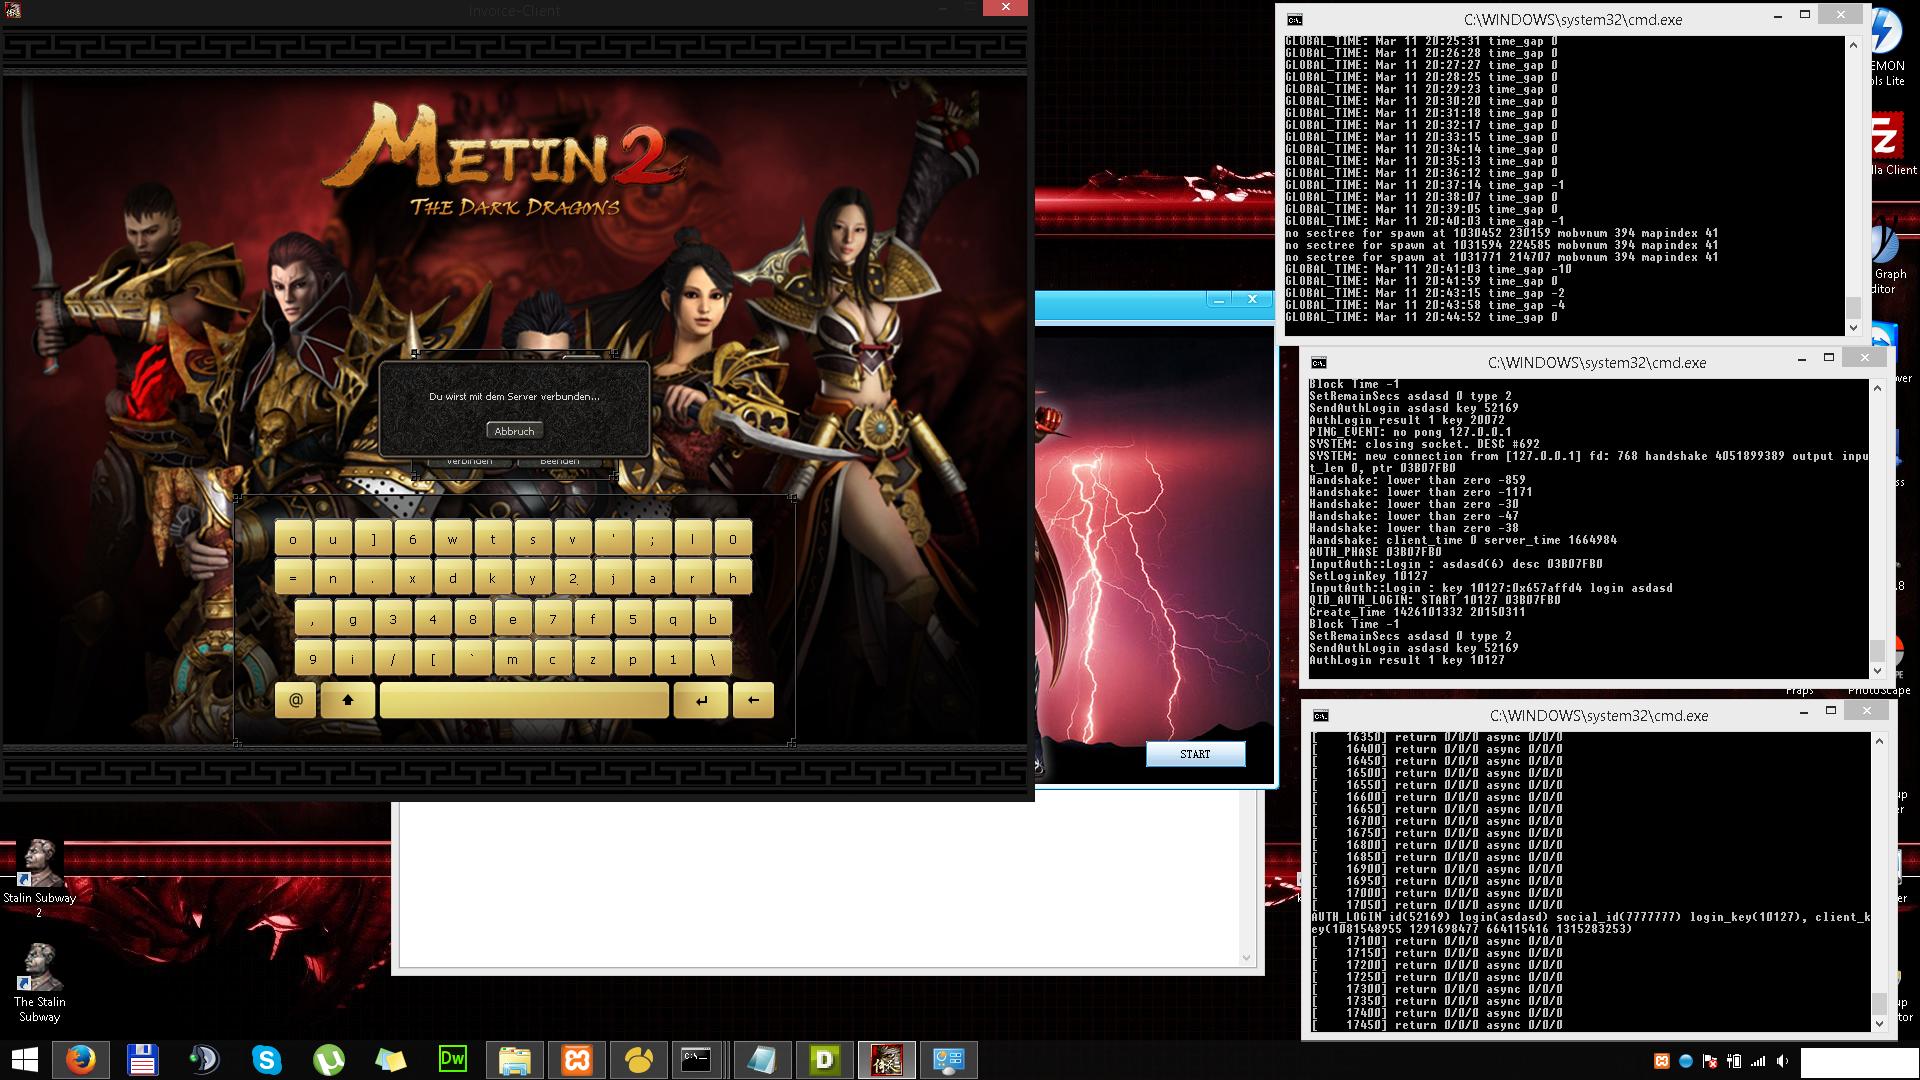Viewport: 1920px width, 1080px height.
Task: Click the blue floppy disk taskbar icon
Action: [142, 1060]
